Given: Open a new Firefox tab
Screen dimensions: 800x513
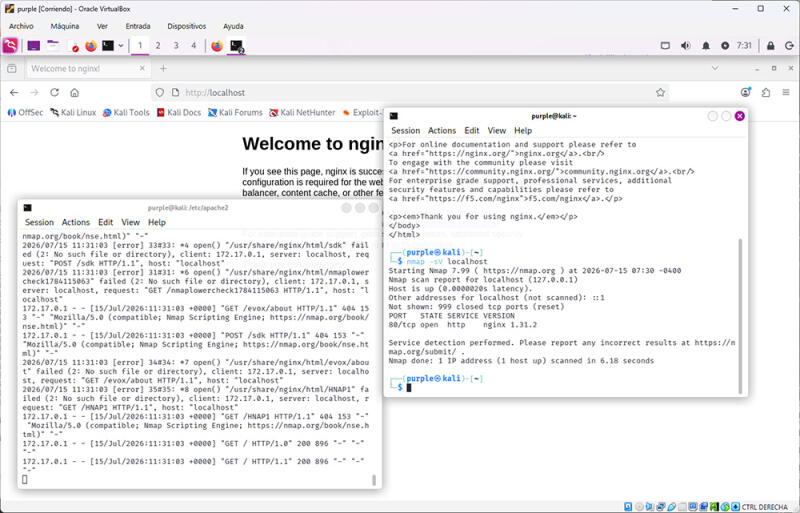Looking at the screenshot, I should pyautogui.click(x=163, y=68).
